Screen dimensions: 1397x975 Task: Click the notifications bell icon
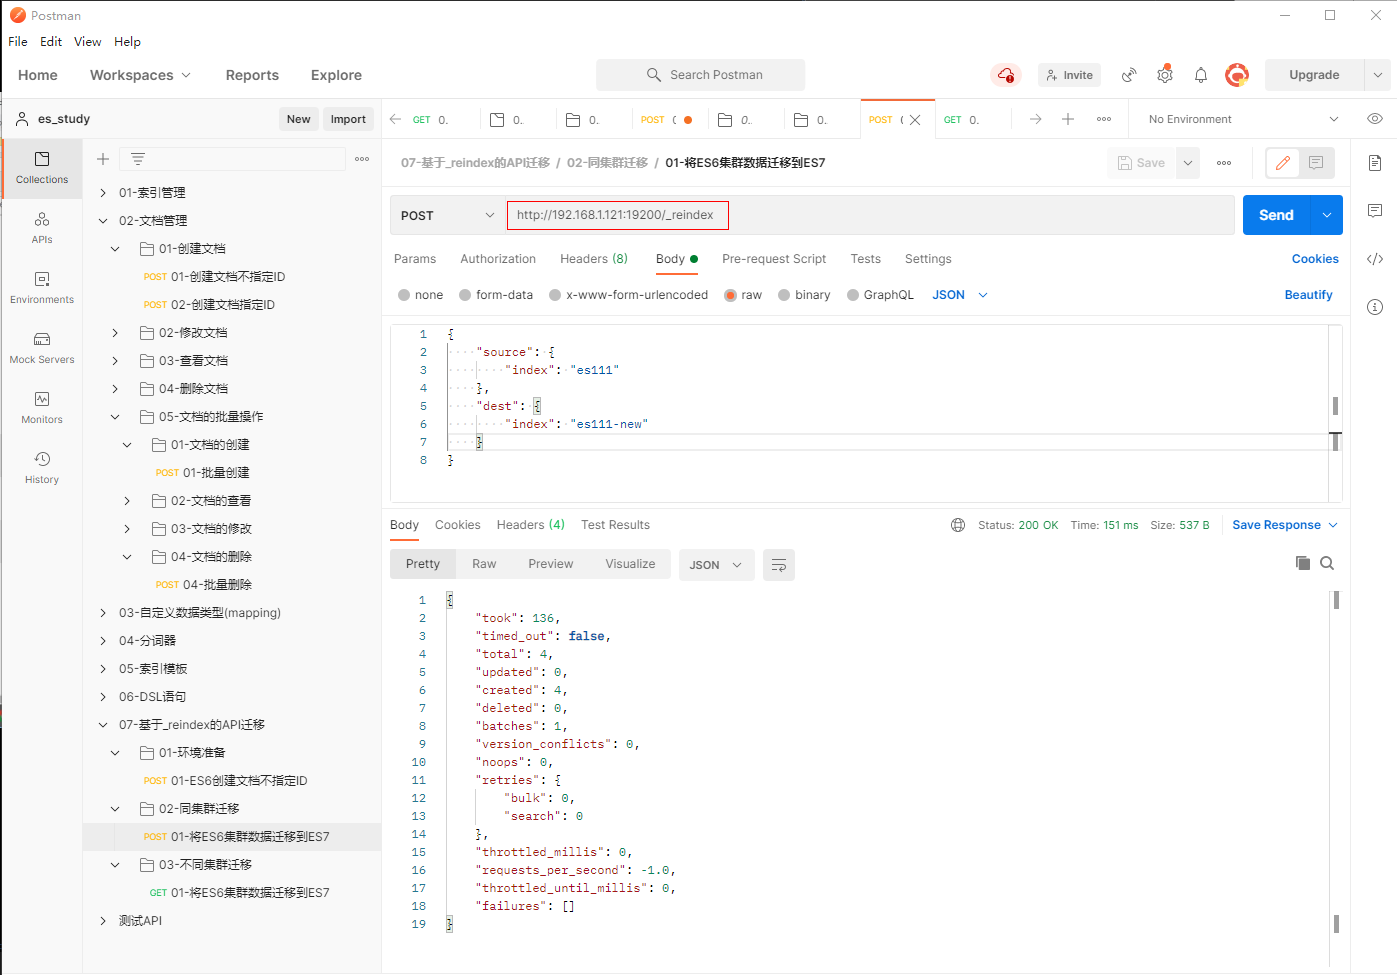pyautogui.click(x=1201, y=75)
